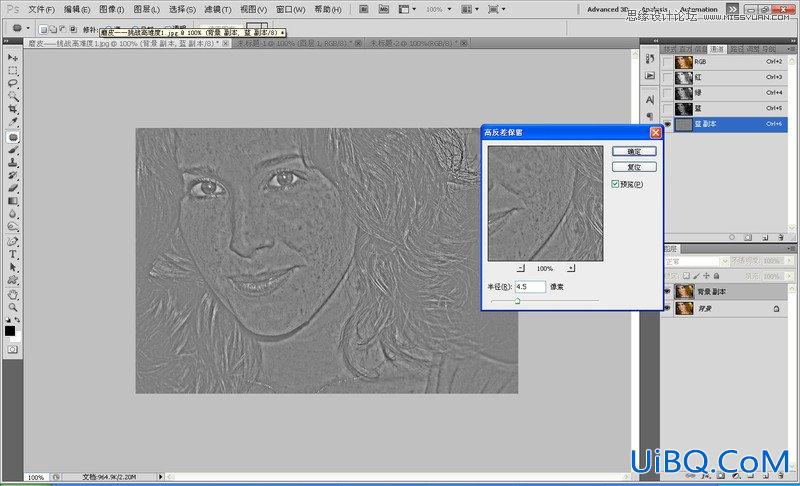Select the Lasso tool
This screenshot has width=800, height=486.
click(13, 84)
